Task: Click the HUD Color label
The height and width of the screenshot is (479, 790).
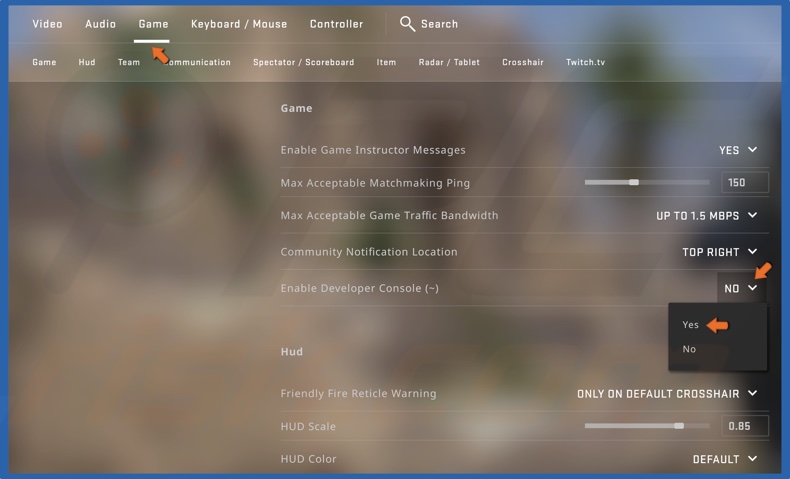Action: [308, 459]
